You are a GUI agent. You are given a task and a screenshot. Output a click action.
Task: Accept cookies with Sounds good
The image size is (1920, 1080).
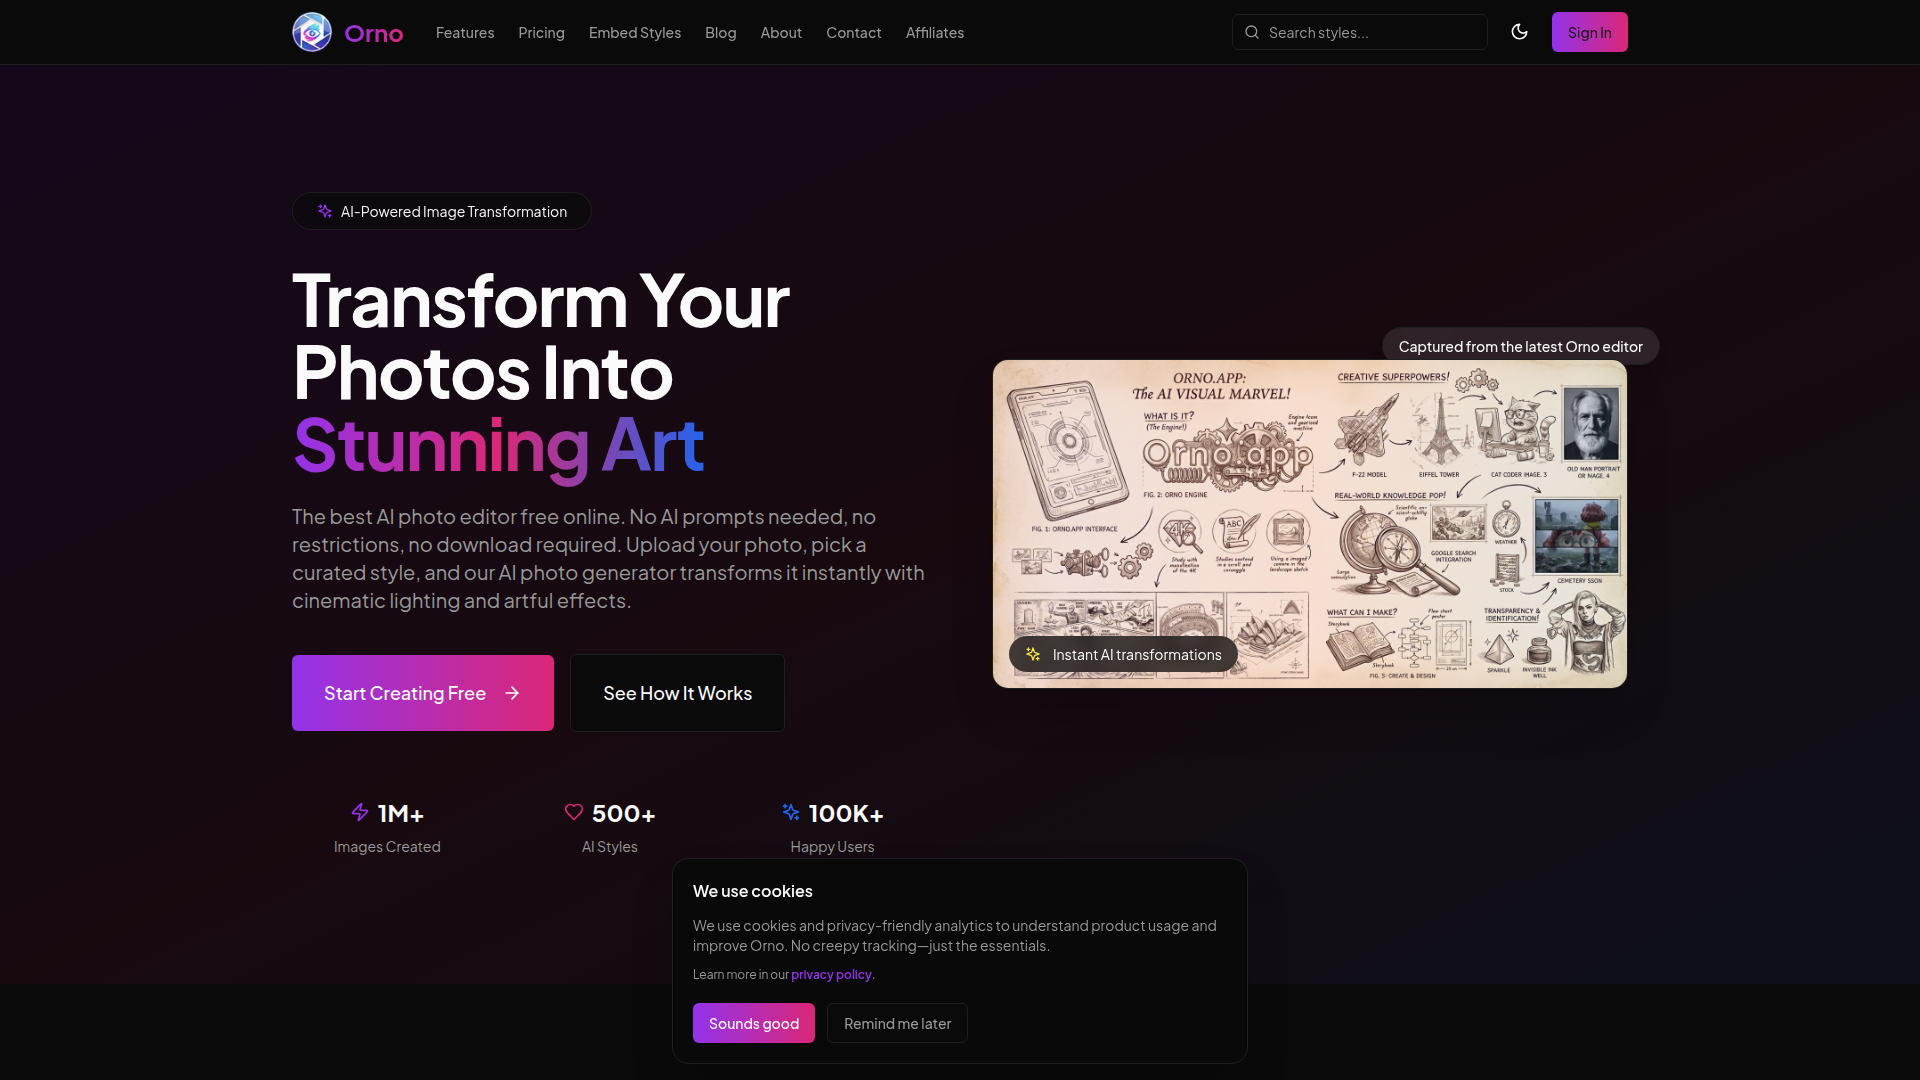point(754,1023)
